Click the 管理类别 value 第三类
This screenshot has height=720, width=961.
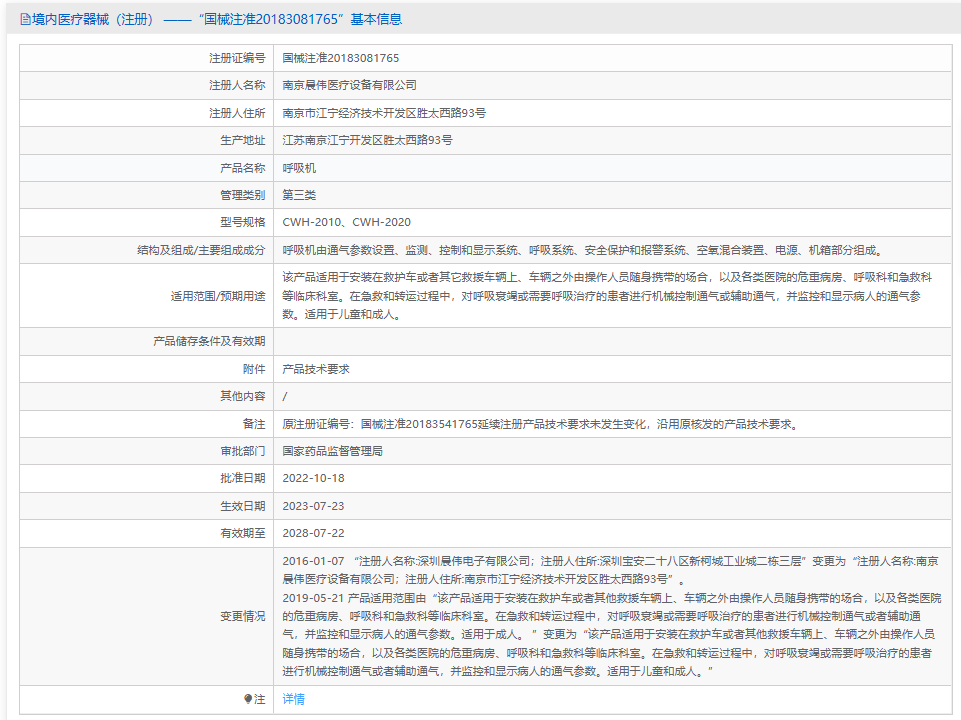pos(299,195)
